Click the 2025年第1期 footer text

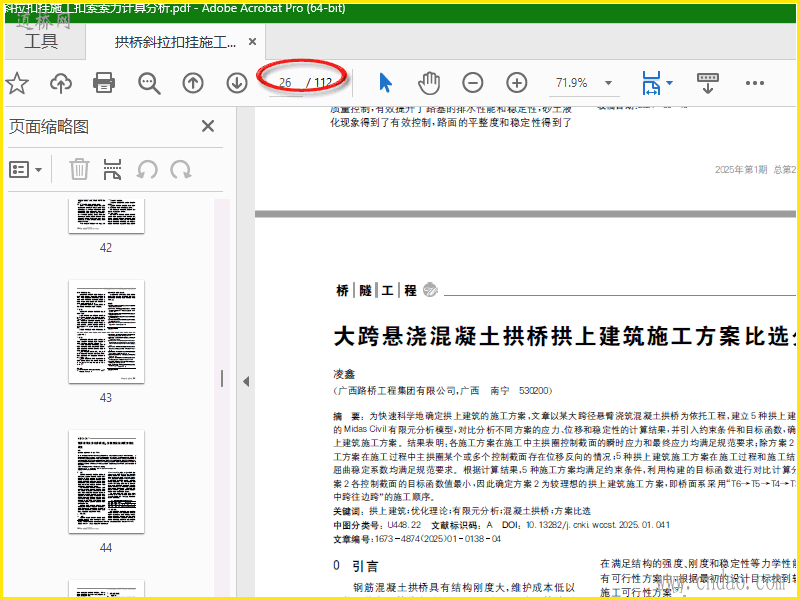coord(741,169)
